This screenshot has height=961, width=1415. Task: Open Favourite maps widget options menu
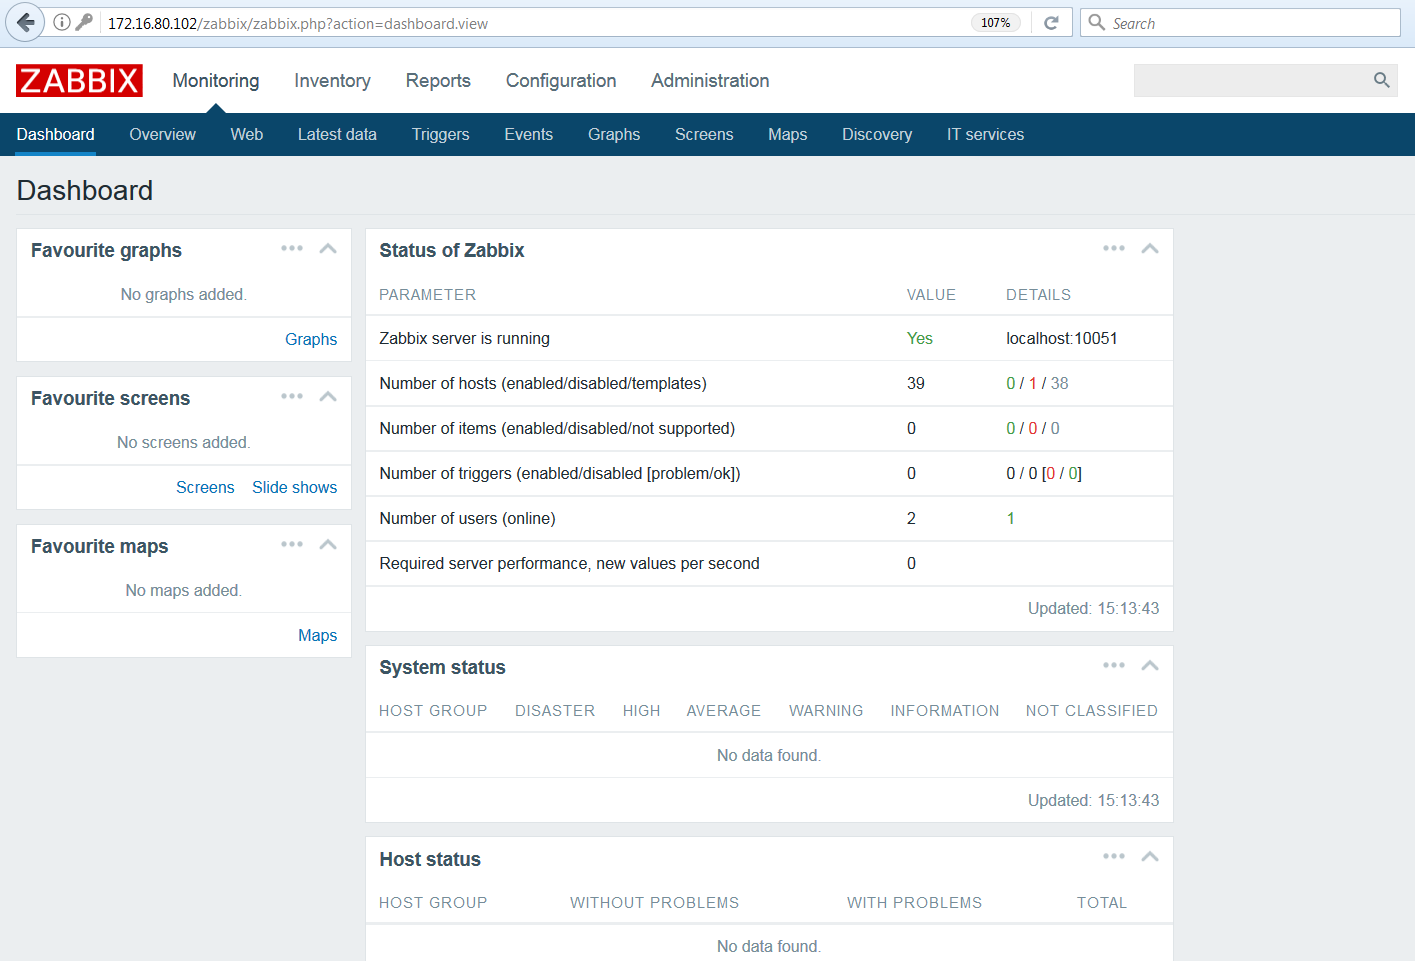[292, 544]
